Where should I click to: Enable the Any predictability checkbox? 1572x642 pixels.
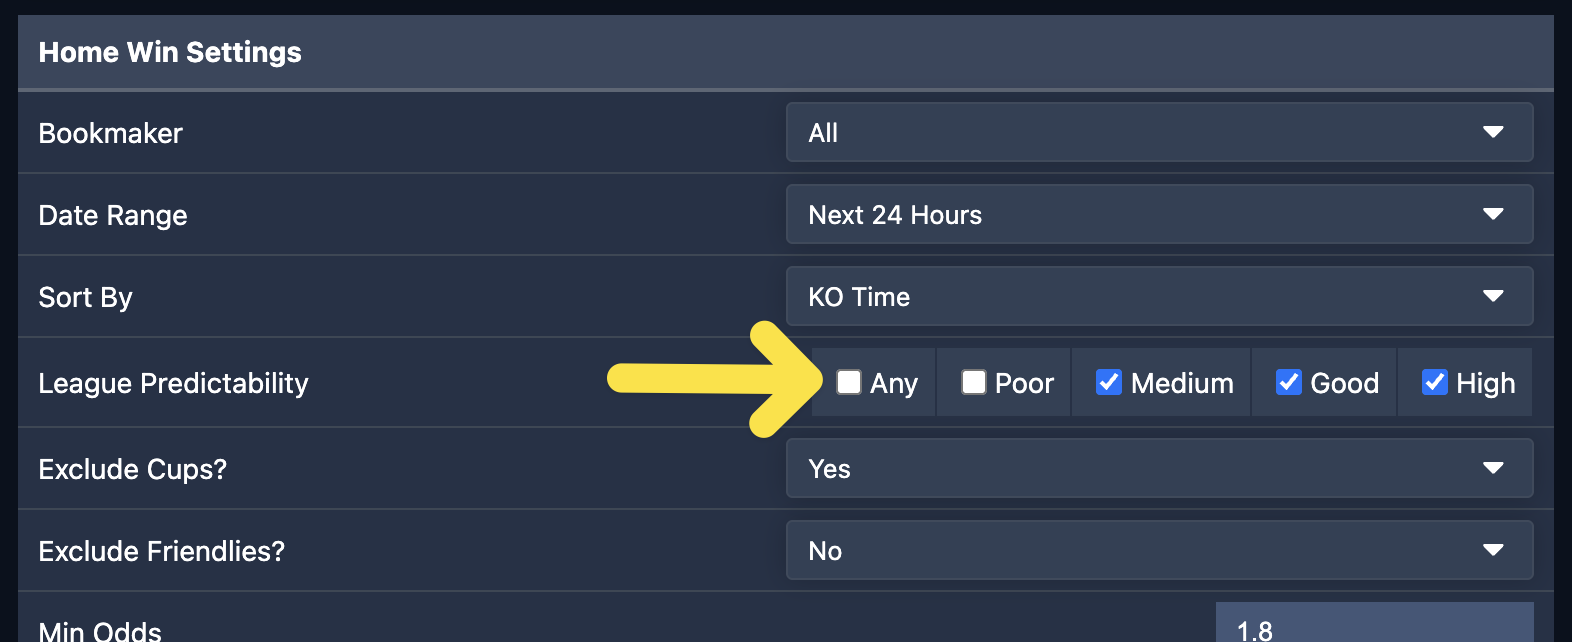(849, 382)
